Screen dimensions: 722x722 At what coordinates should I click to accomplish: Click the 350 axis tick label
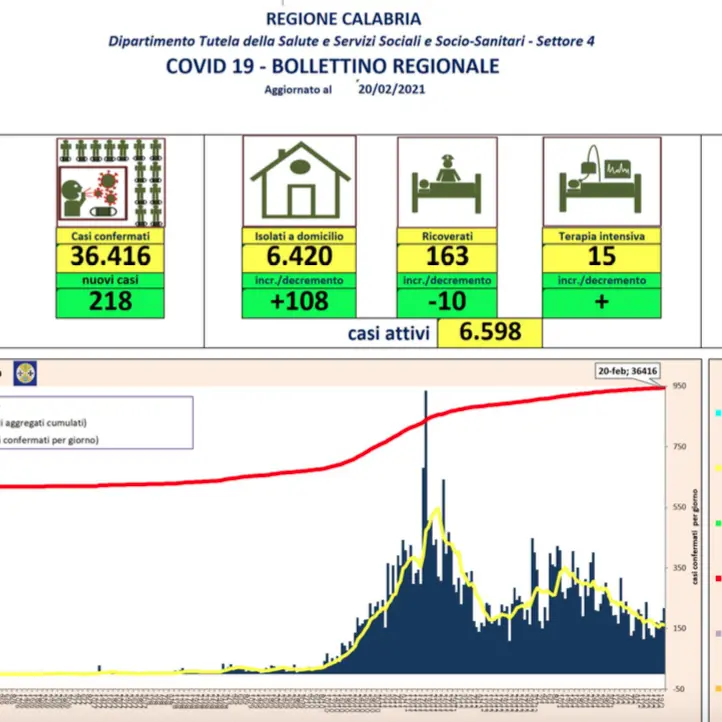pos(680,568)
